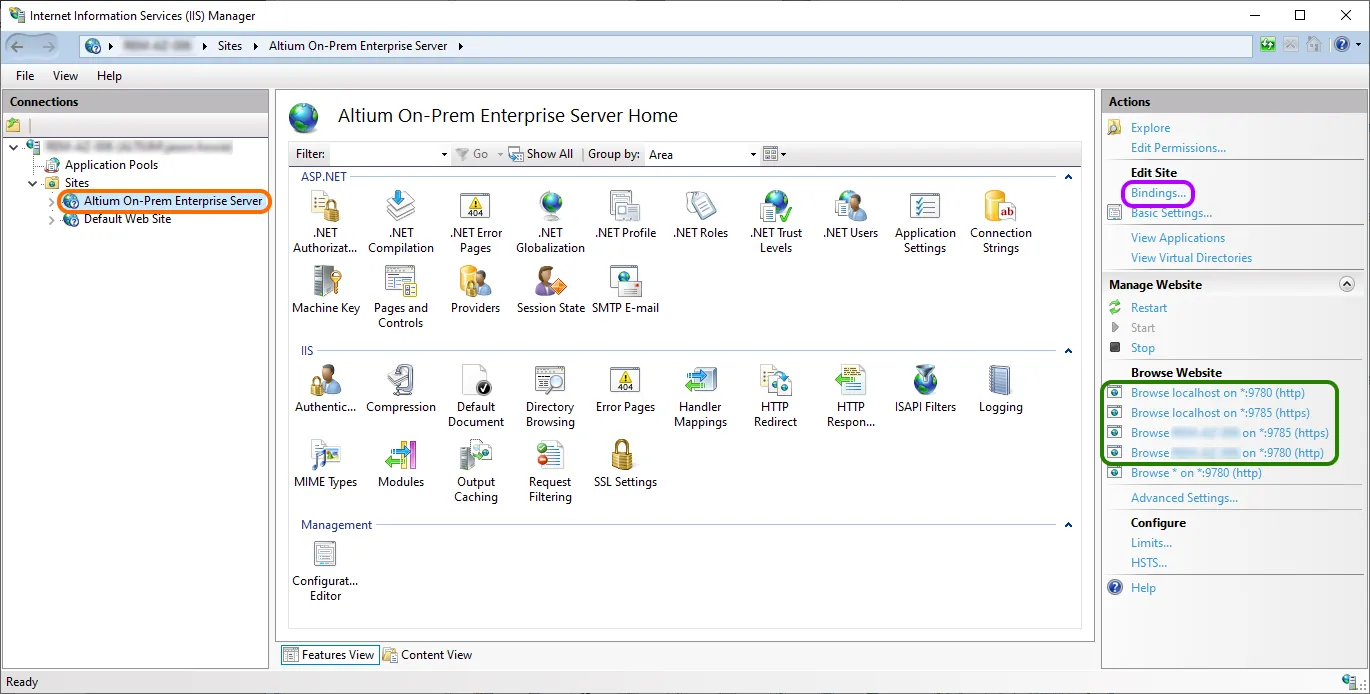The width and height of the screenshot is (1370, 694).
Task: Open the Request Filtering icon
Action: 550,471
